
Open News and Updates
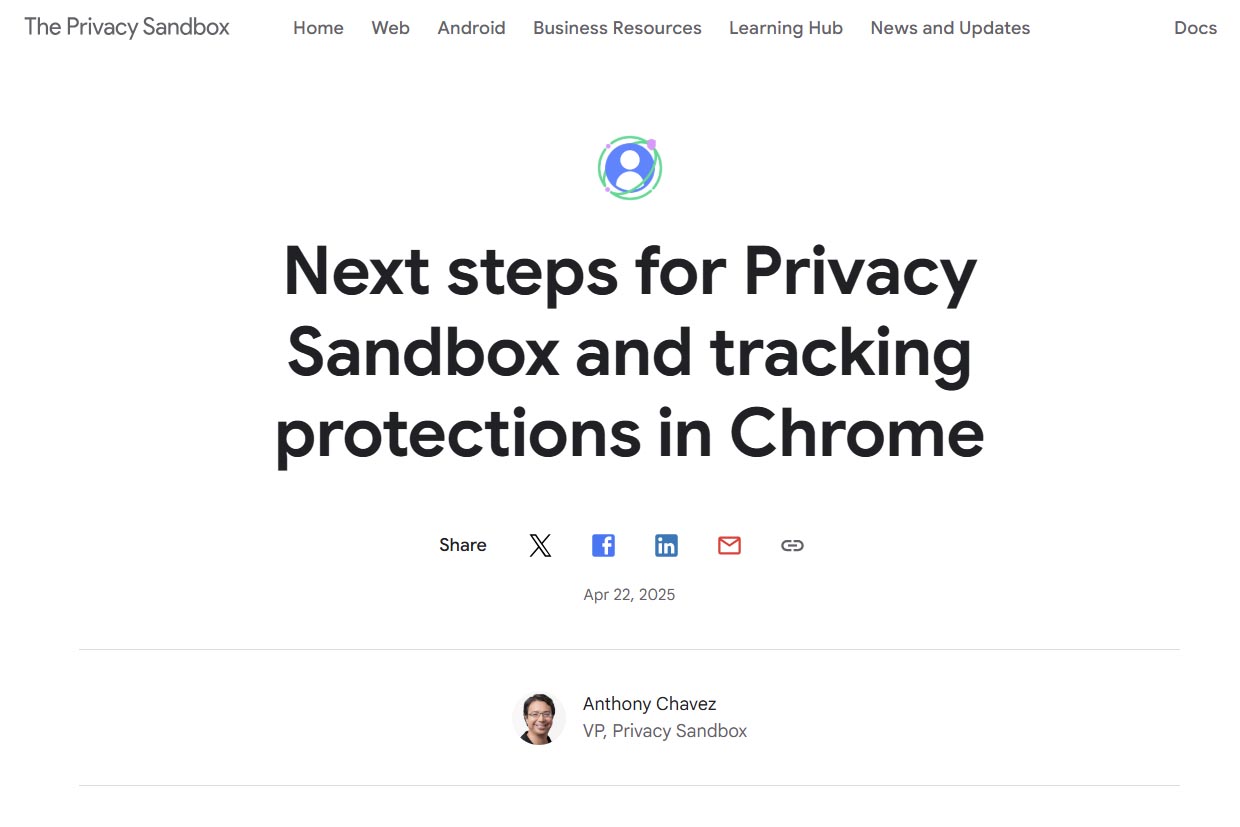click(950, 28)
